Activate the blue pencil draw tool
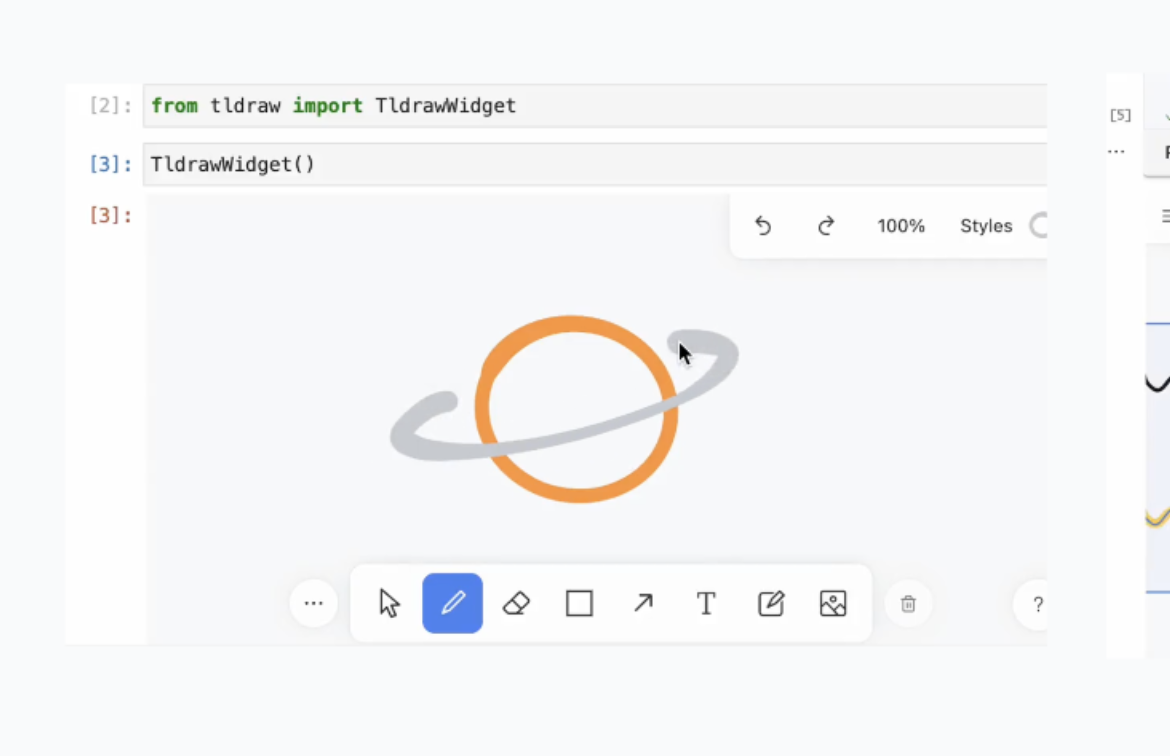 click(x=452, y=603)
